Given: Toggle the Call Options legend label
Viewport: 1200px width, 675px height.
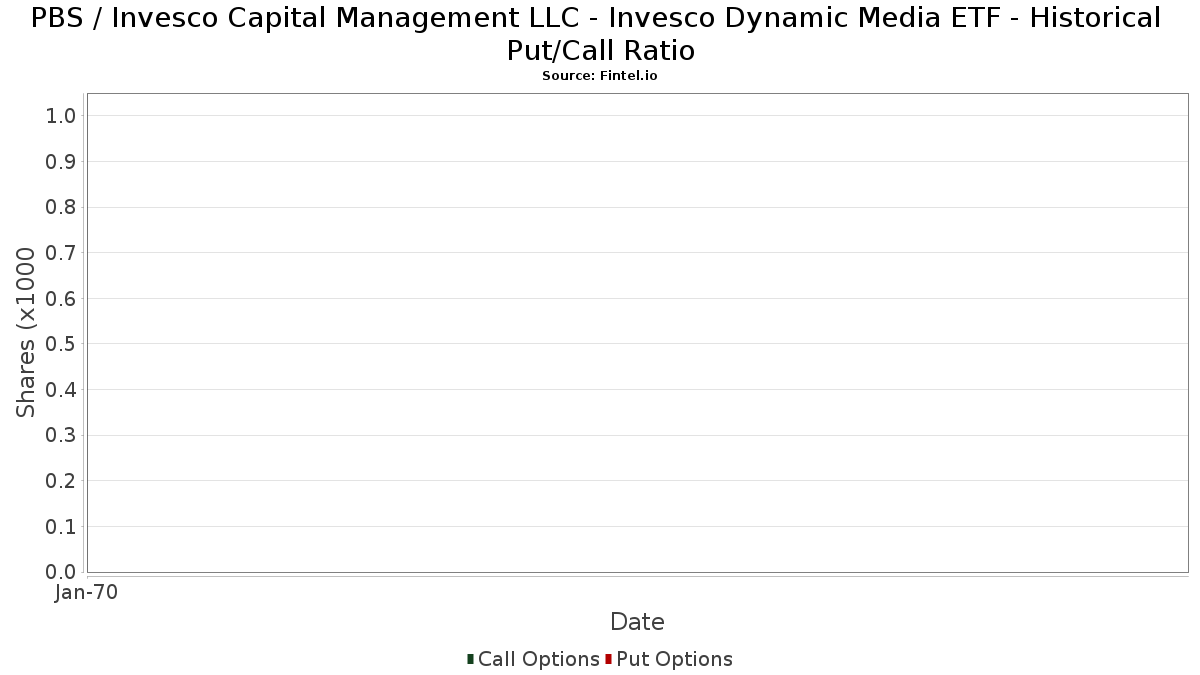Looking at the screenshot, I should [x=539, y=659].
